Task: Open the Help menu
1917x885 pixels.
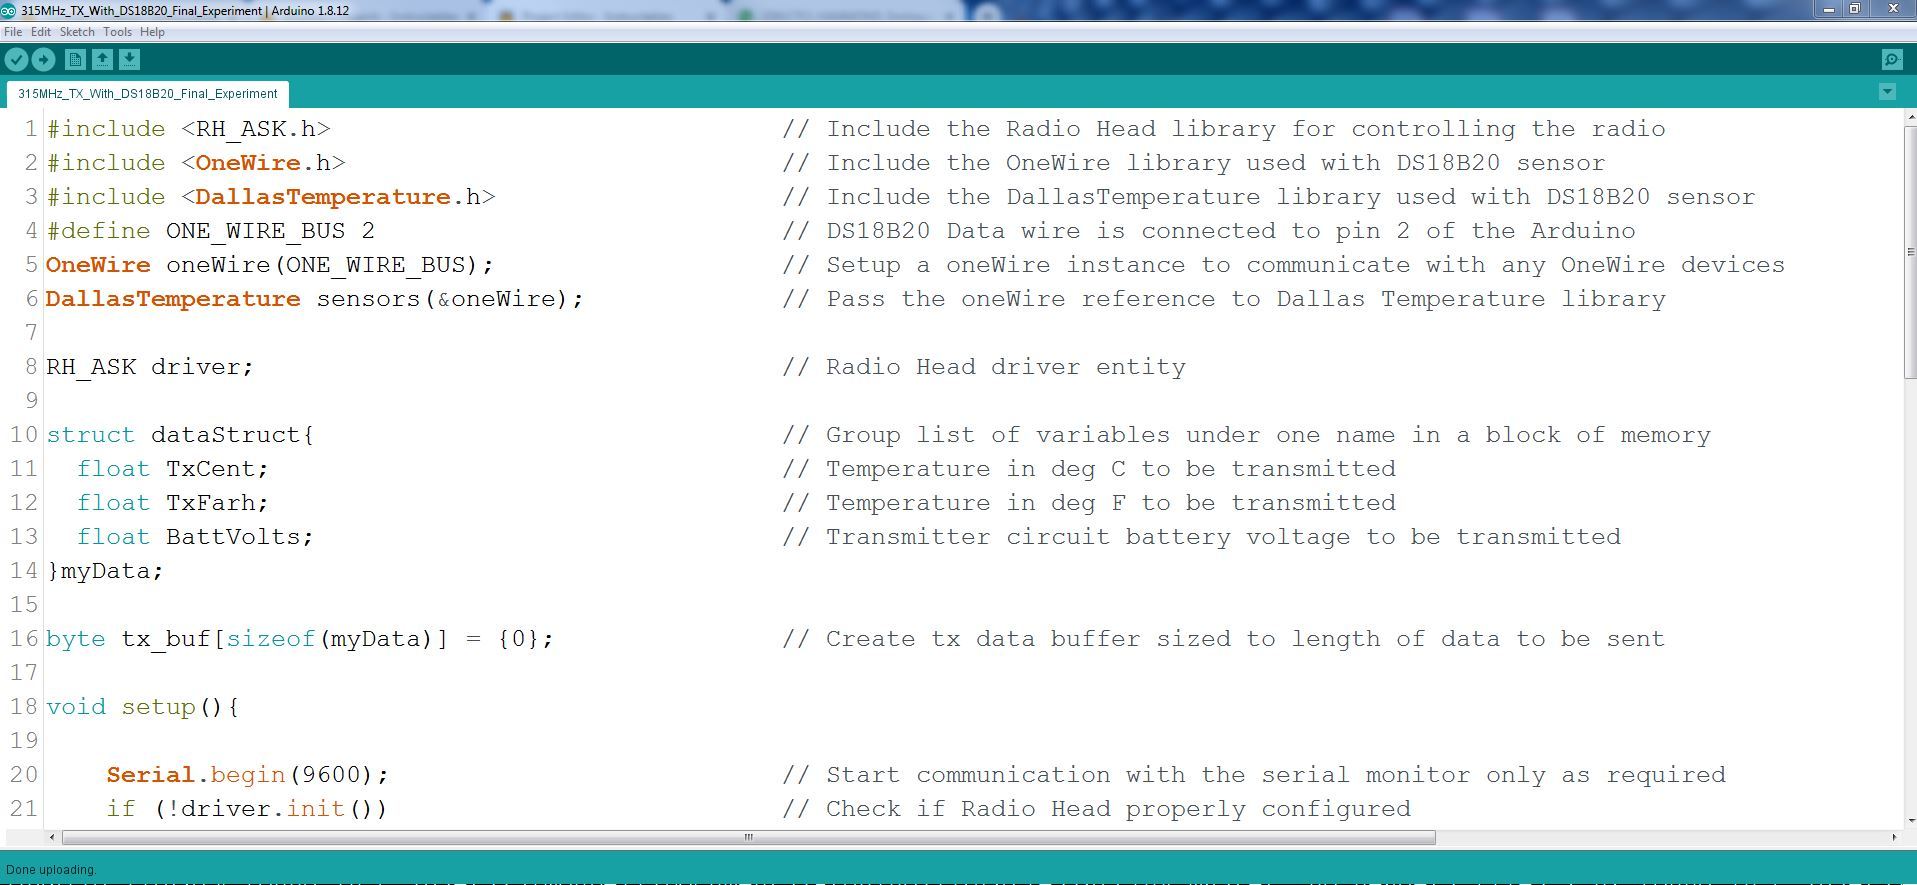Action: 152,32
